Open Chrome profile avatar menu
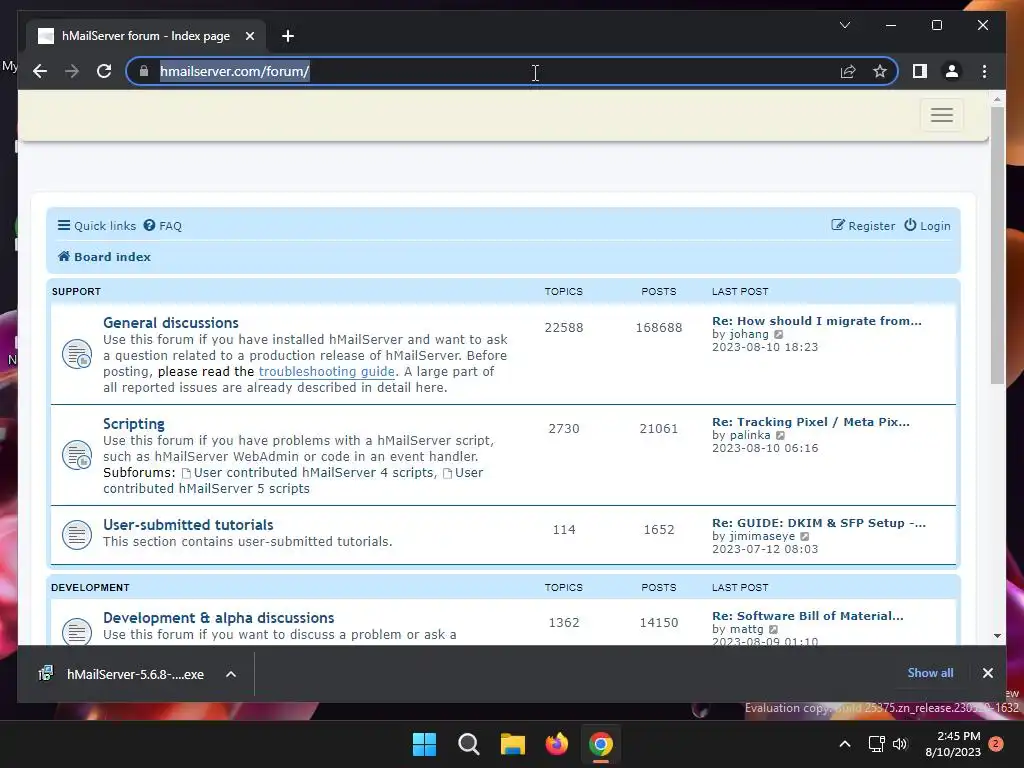 952,71
